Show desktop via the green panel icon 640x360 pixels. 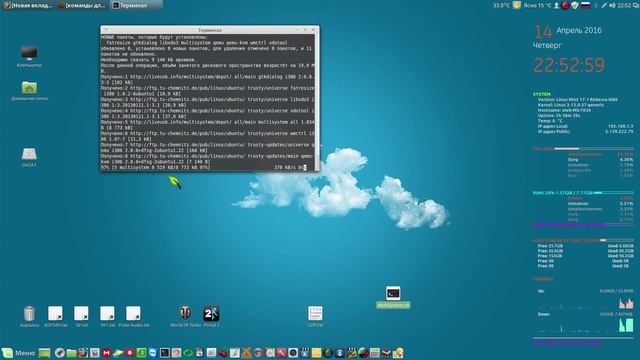44,353
